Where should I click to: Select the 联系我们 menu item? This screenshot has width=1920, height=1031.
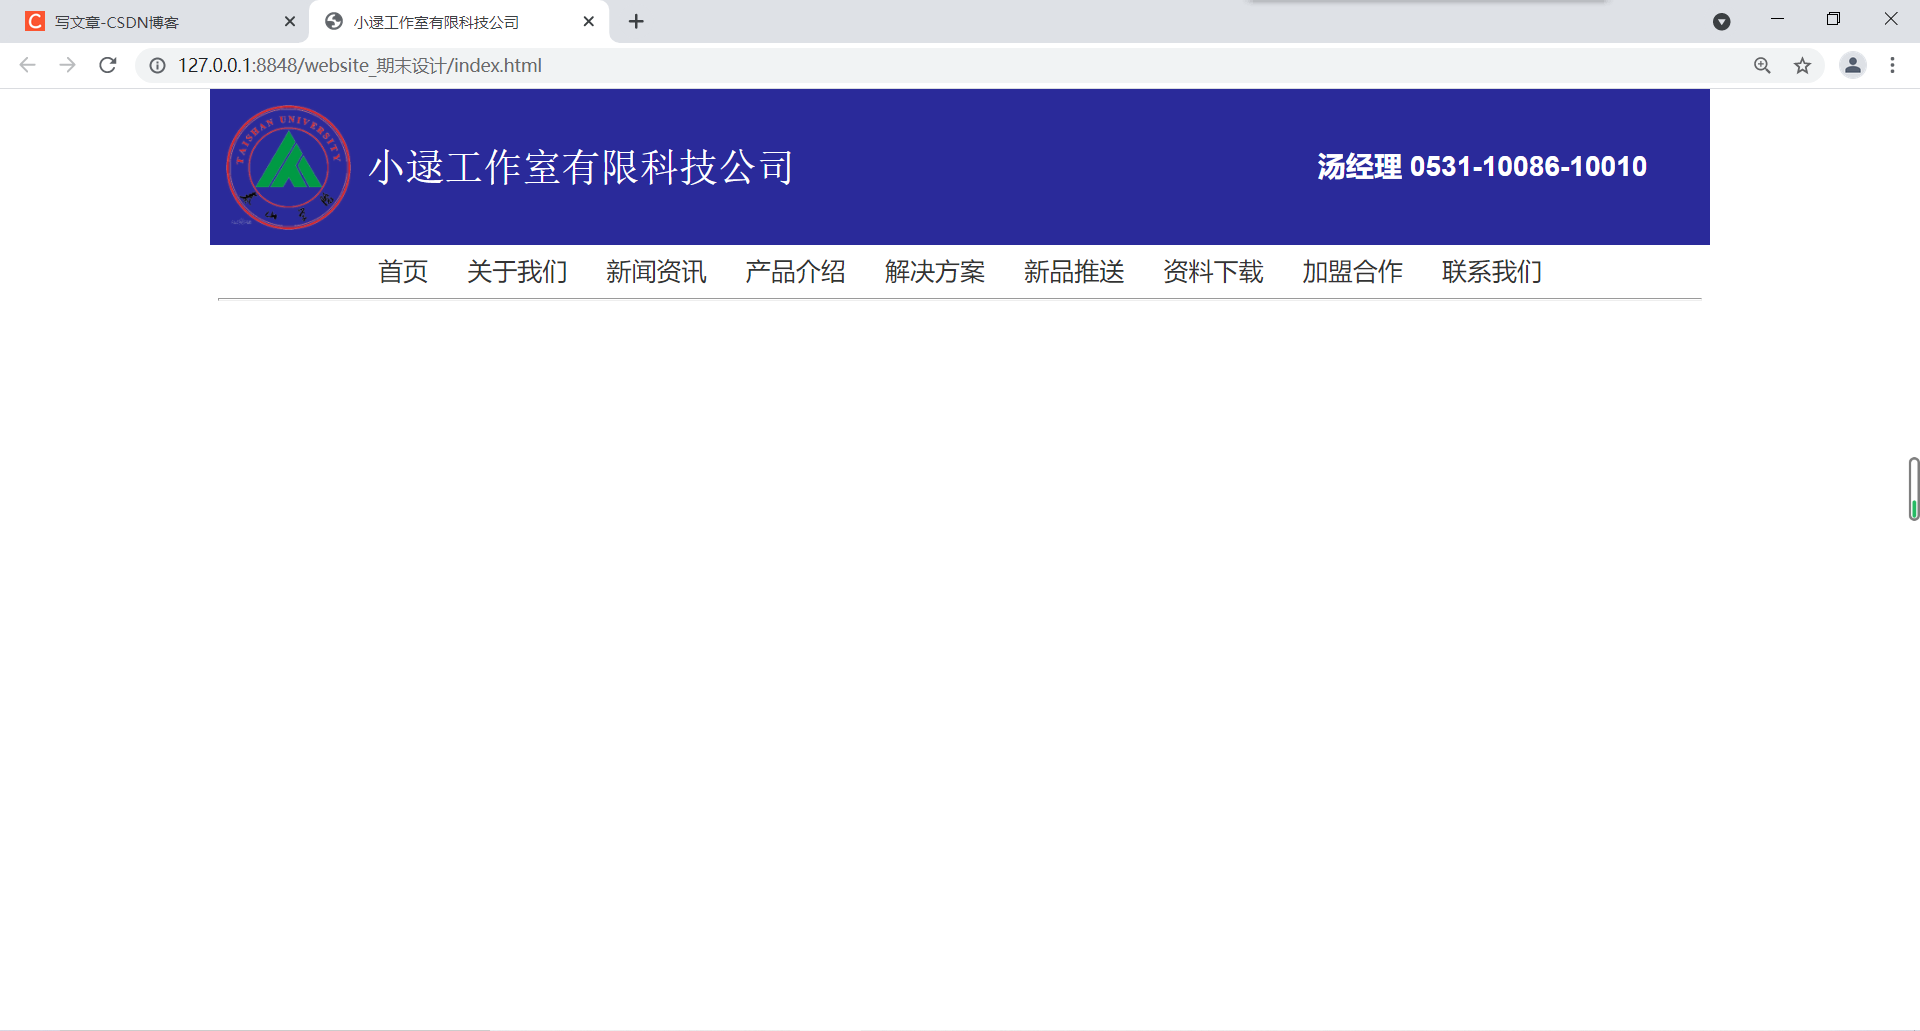pyautogui.click(x=1491, y=271)
